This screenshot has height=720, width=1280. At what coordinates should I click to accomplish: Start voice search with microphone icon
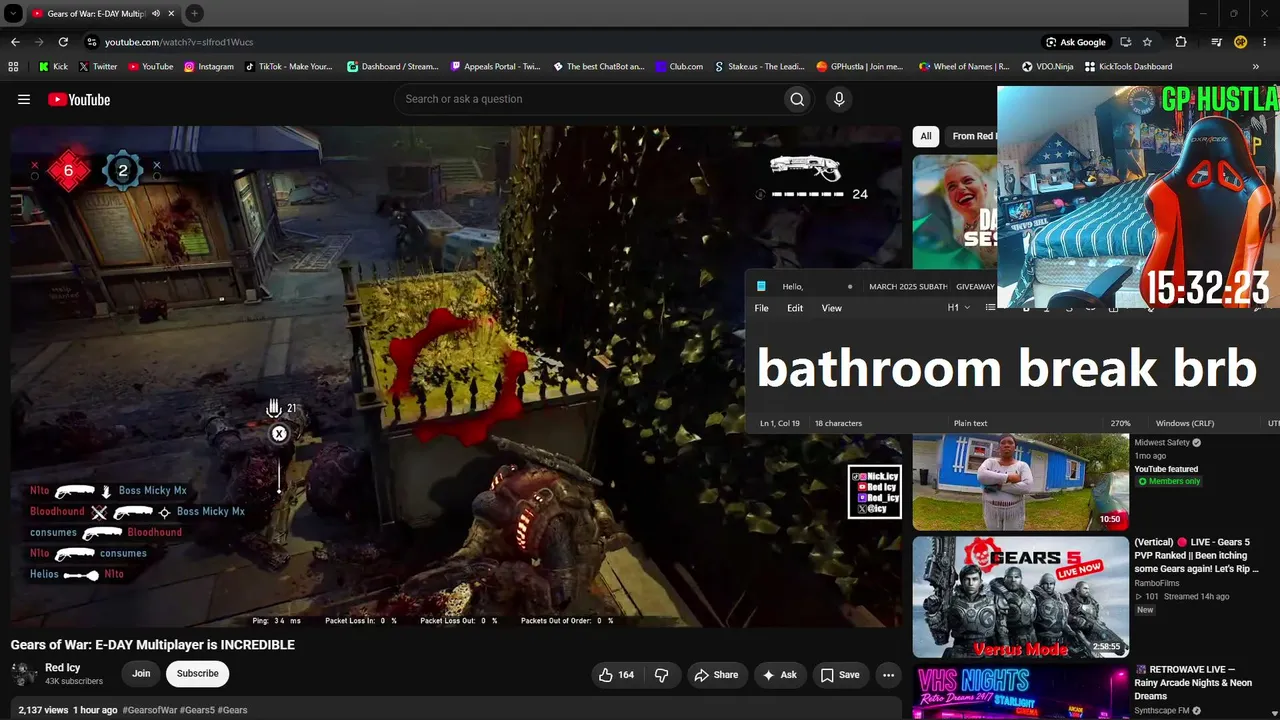839,99
